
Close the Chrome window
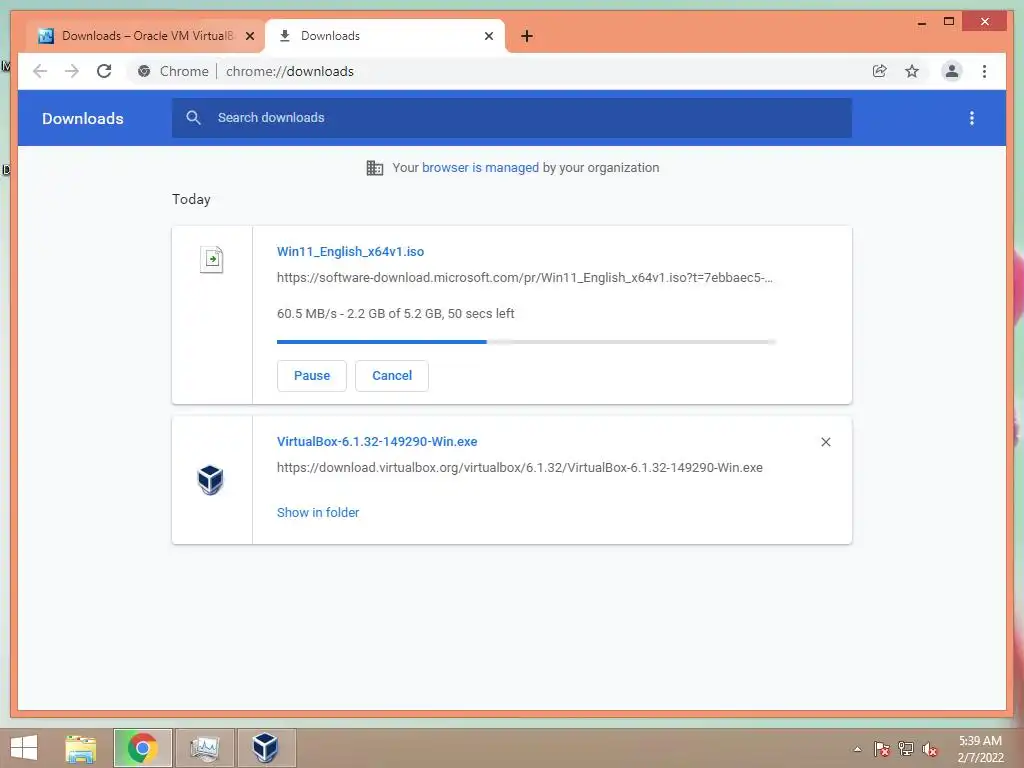tap(985, 22)
